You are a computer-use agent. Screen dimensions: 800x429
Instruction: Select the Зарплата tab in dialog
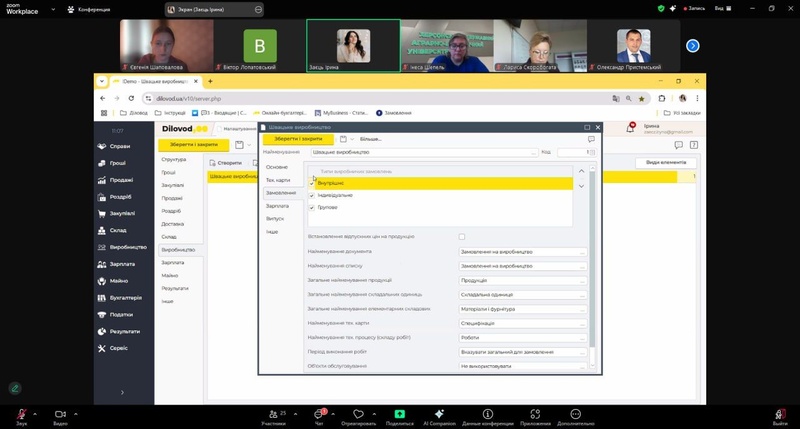tap(277, 205)
